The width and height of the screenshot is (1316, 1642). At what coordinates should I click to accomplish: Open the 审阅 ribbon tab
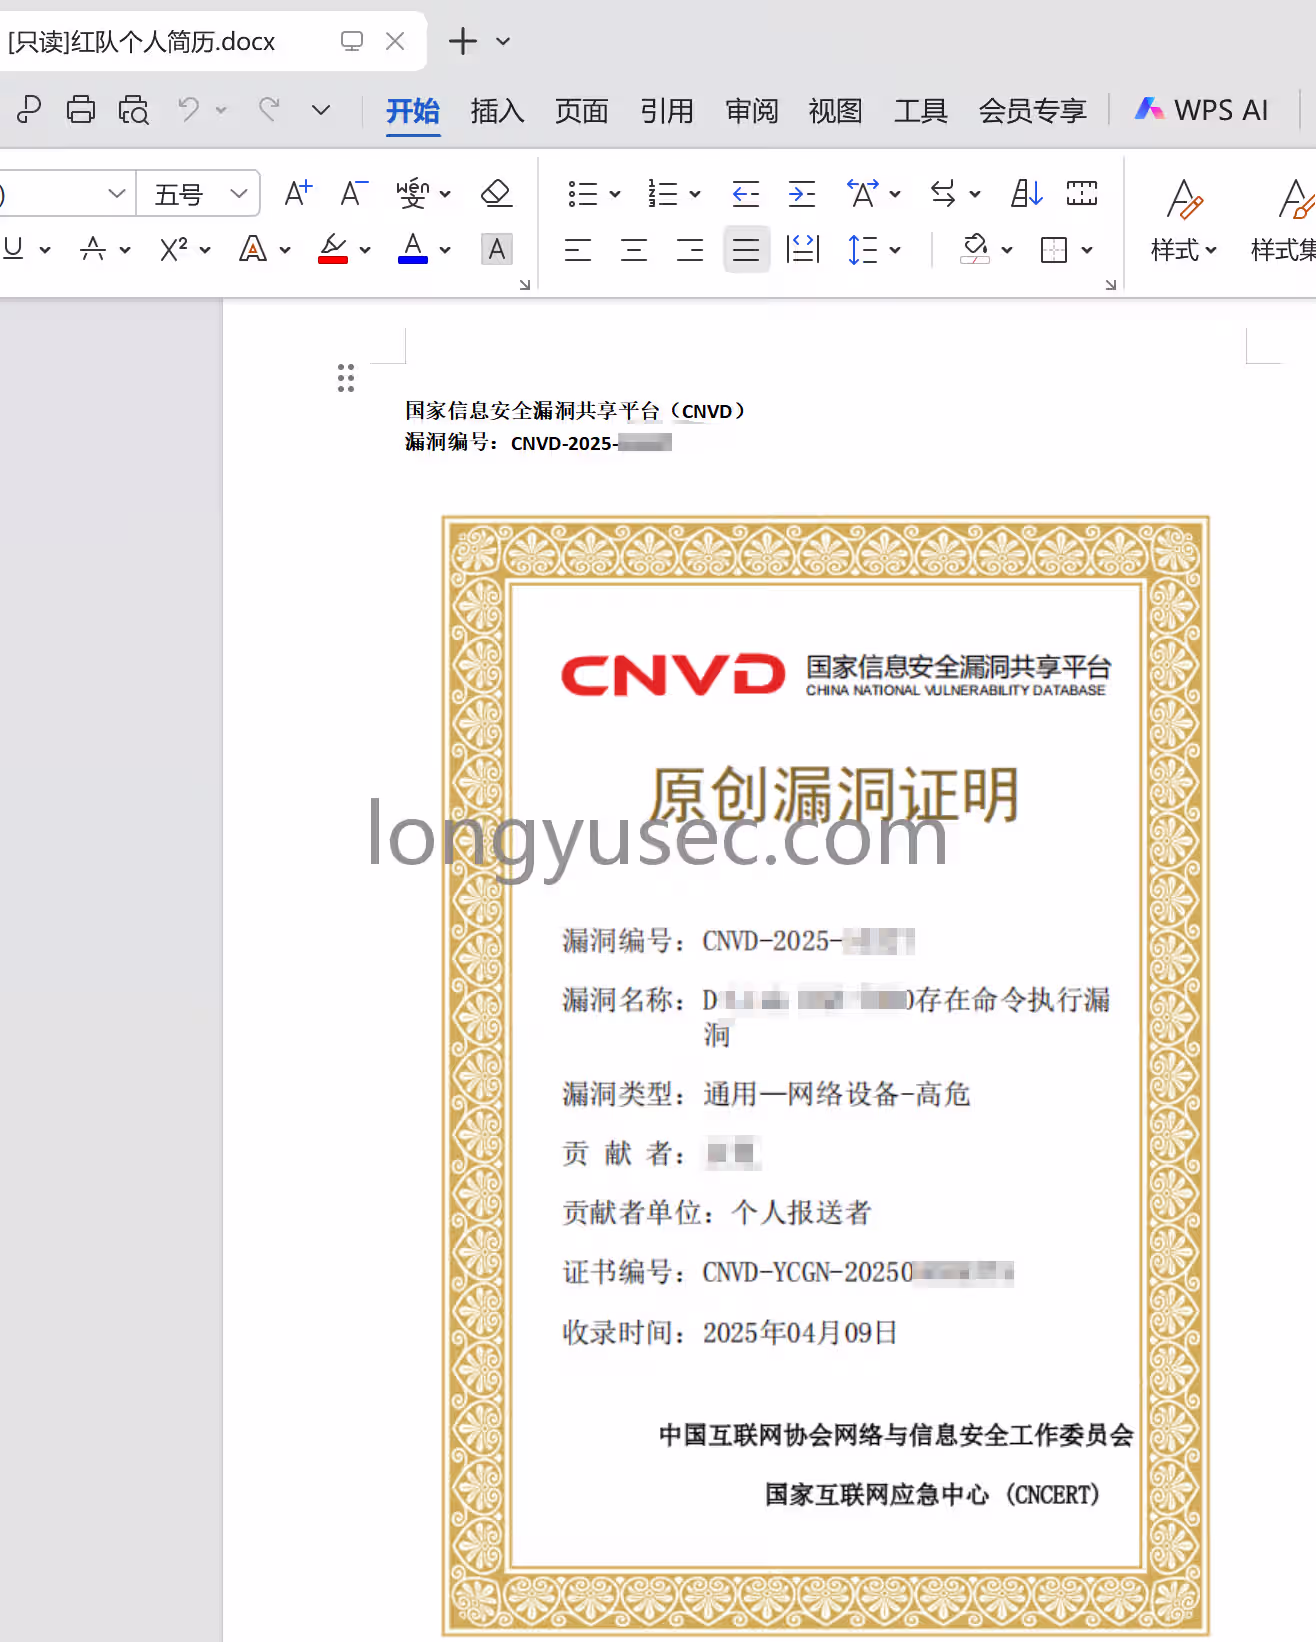(x=751, y=110)
